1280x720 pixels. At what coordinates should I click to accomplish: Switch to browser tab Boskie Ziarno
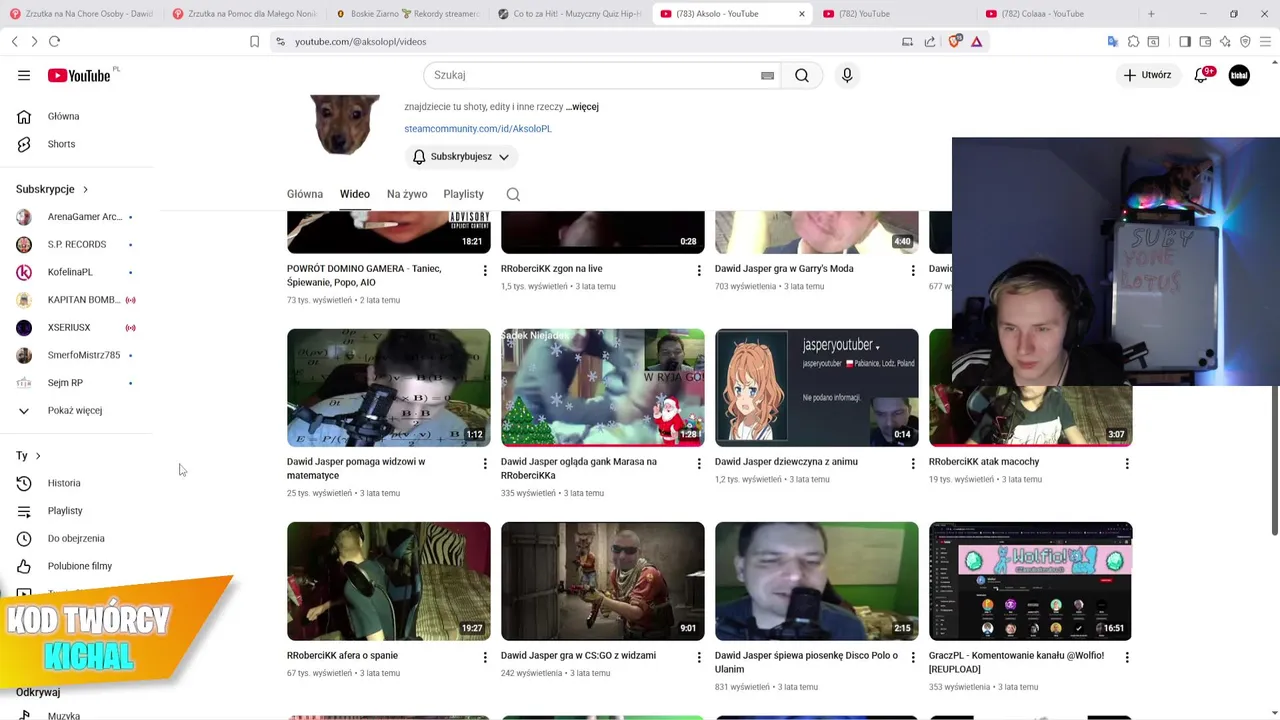[407, 14]
